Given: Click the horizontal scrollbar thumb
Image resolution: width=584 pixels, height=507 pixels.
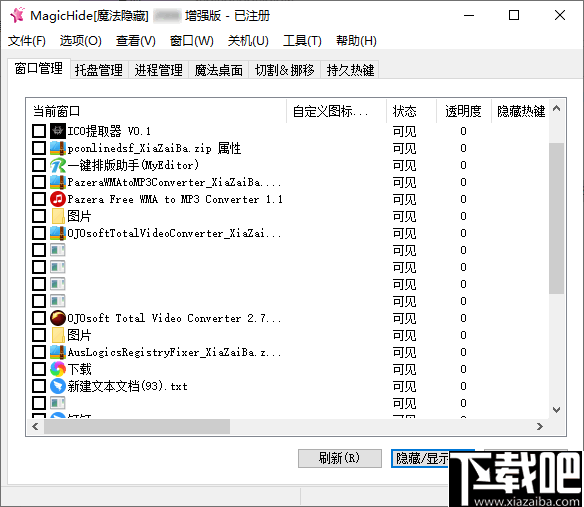Looking at the screenshot, I should pyautogui.click(x=137, y=426).
